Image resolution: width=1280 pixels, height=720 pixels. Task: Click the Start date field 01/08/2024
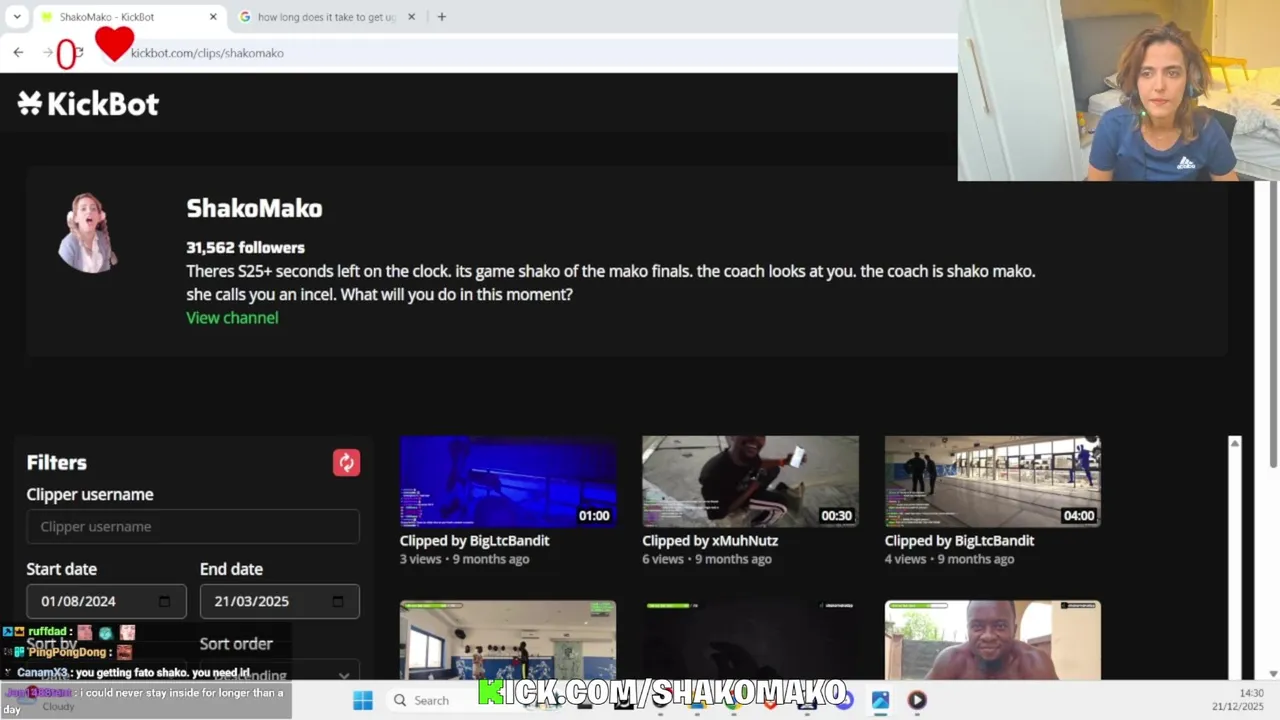[106, 601]
